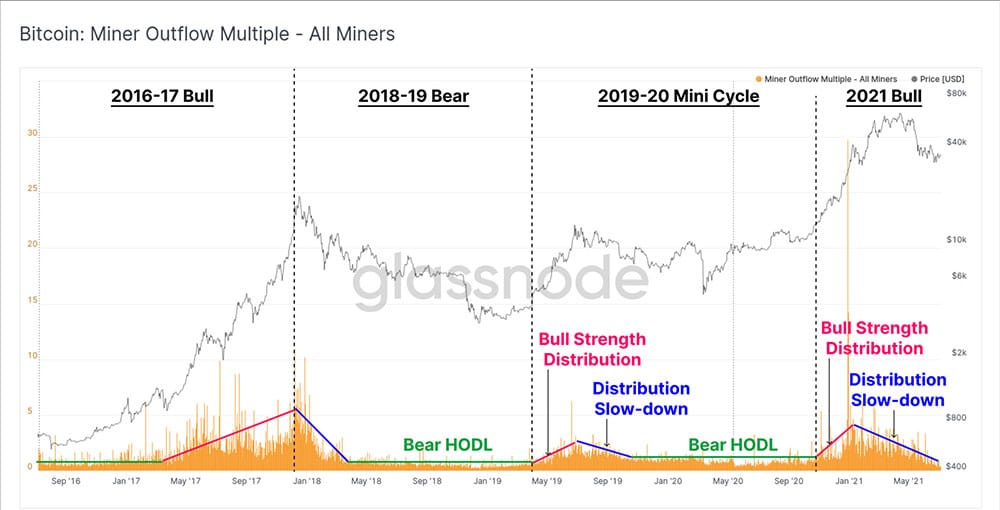Click the May '19 x-axis label

point(547,481)
